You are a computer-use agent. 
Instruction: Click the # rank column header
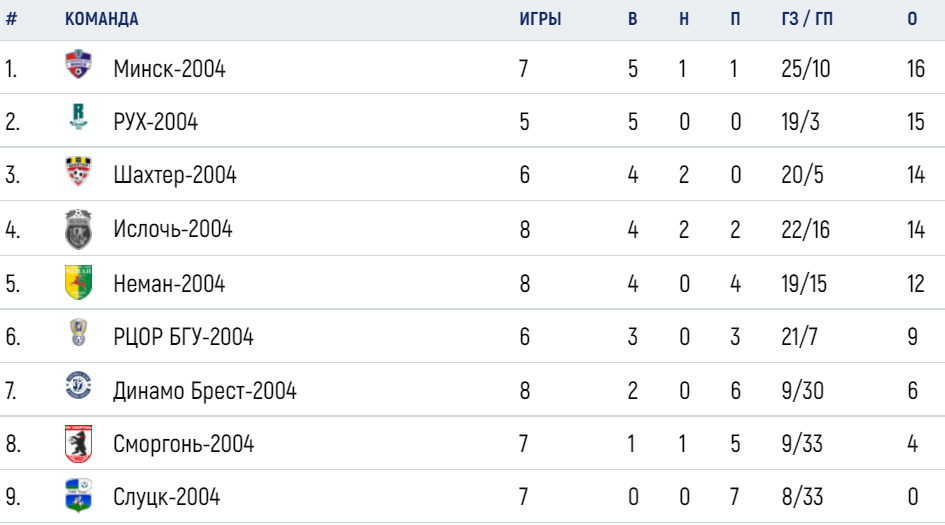click(x=11, y=19)
